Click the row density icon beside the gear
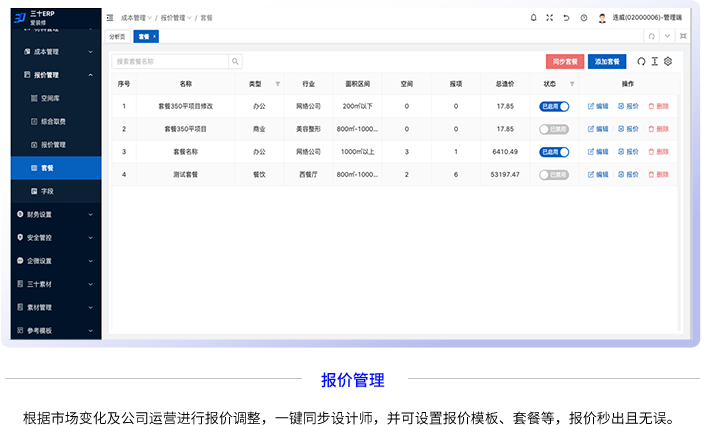 pyautogui.click(x=655, y=61)
